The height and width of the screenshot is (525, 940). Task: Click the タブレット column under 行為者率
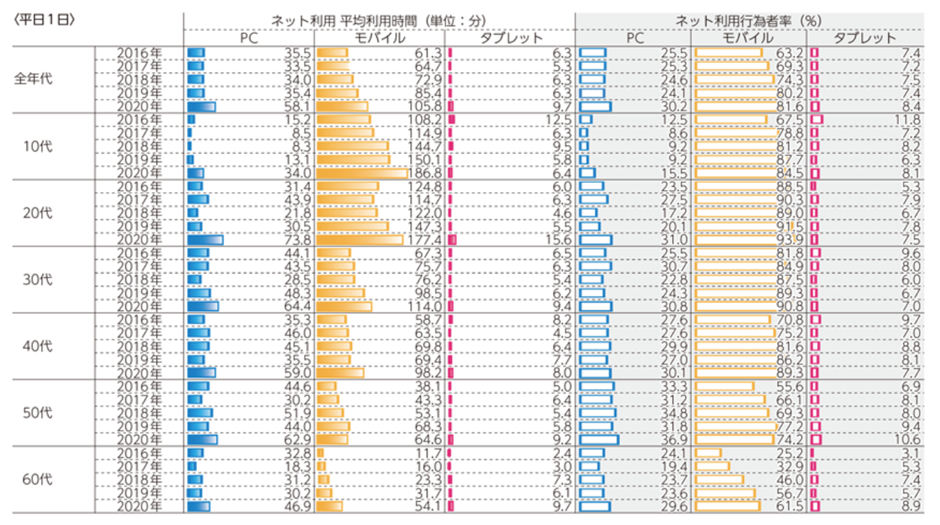[x=865, y=38]
